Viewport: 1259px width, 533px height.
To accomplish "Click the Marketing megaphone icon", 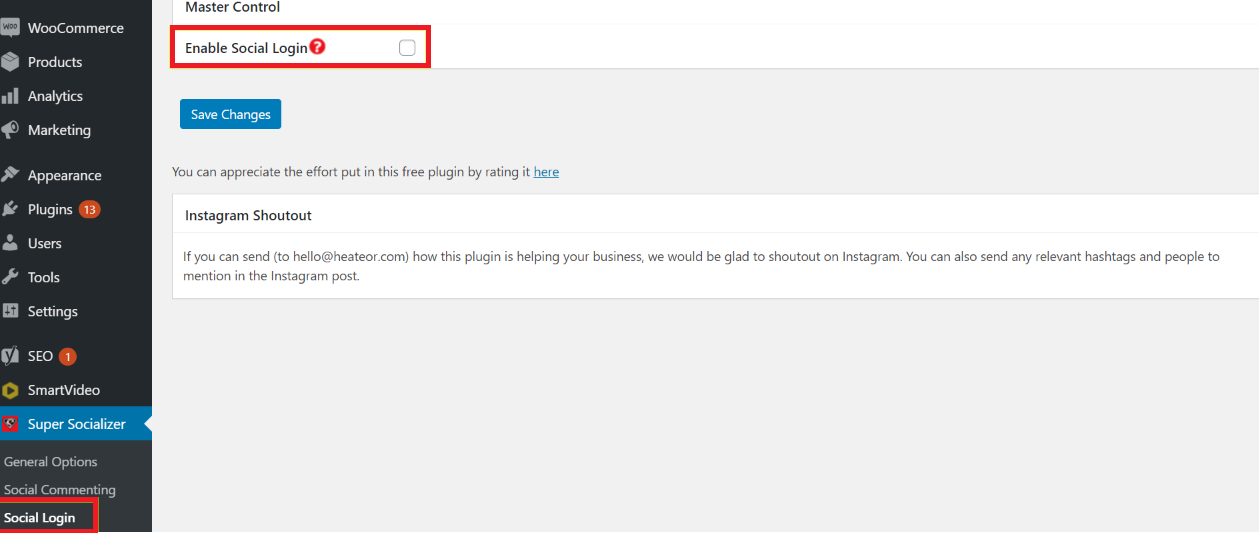I will [10, 130].
